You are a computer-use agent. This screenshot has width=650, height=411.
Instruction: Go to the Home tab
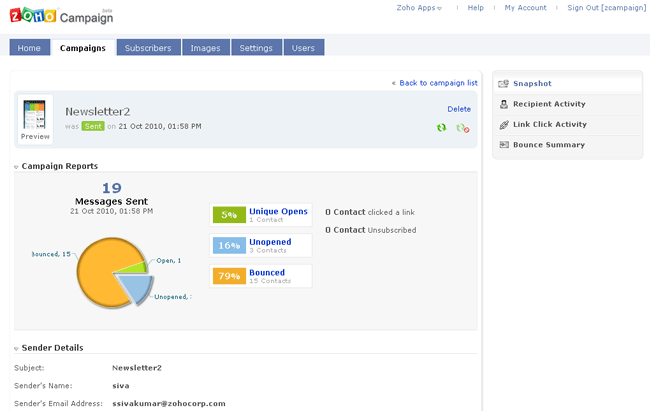pos(29,48)
